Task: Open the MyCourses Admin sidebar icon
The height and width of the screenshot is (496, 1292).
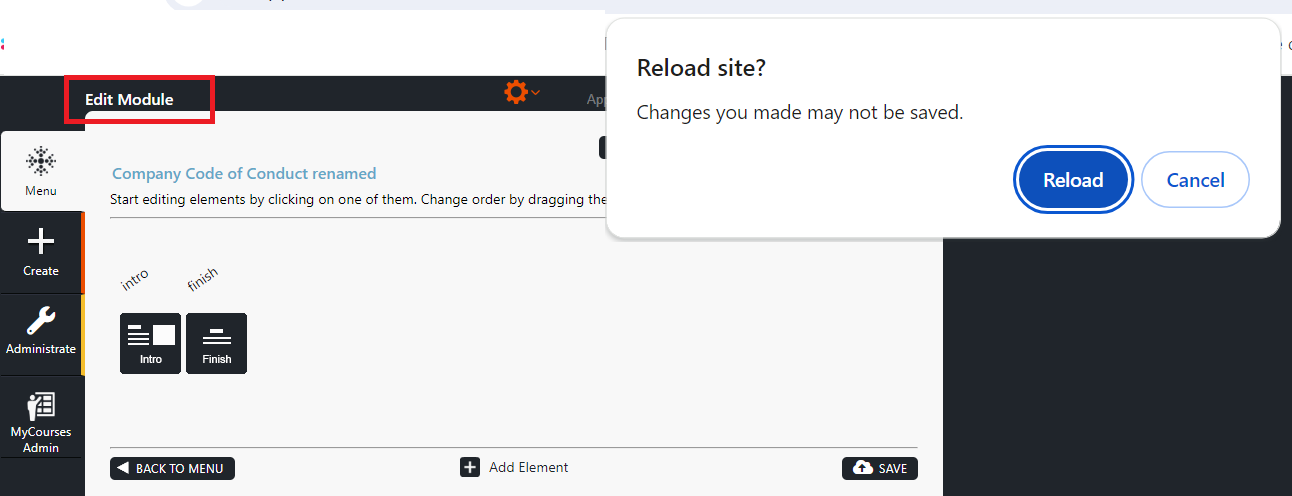Action: click(x=41, y=405)
